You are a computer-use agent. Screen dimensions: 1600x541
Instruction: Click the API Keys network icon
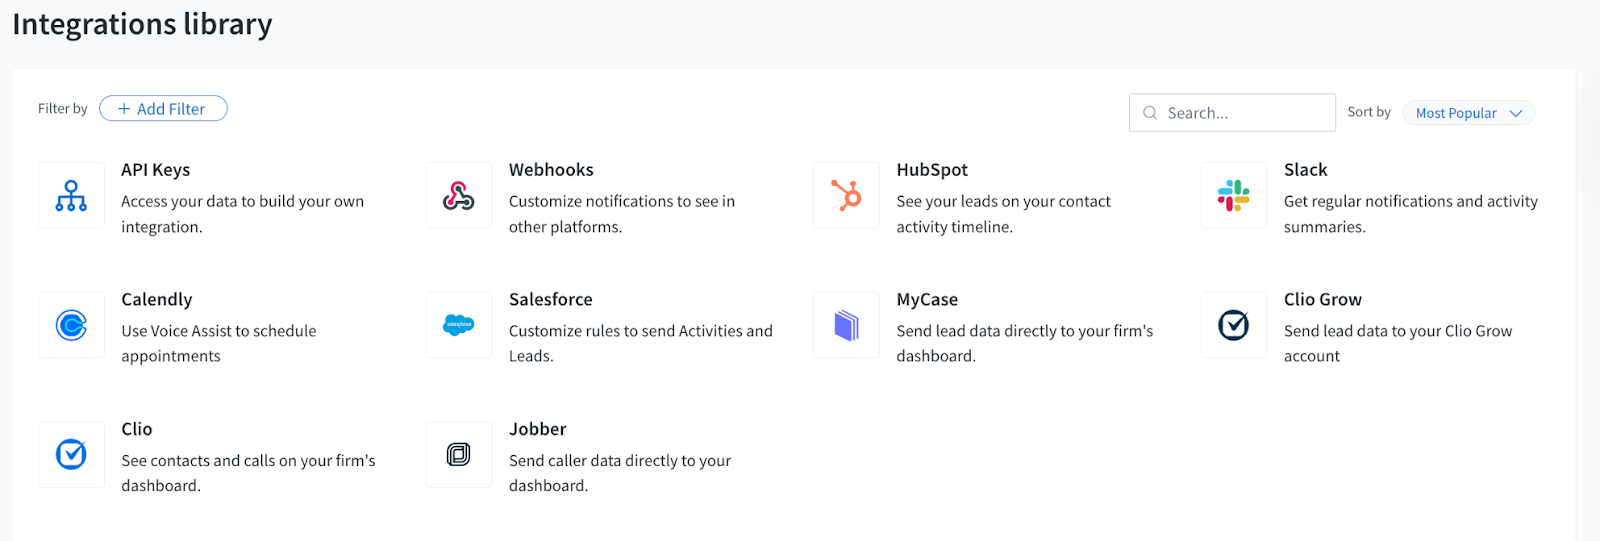click(71, 196)
